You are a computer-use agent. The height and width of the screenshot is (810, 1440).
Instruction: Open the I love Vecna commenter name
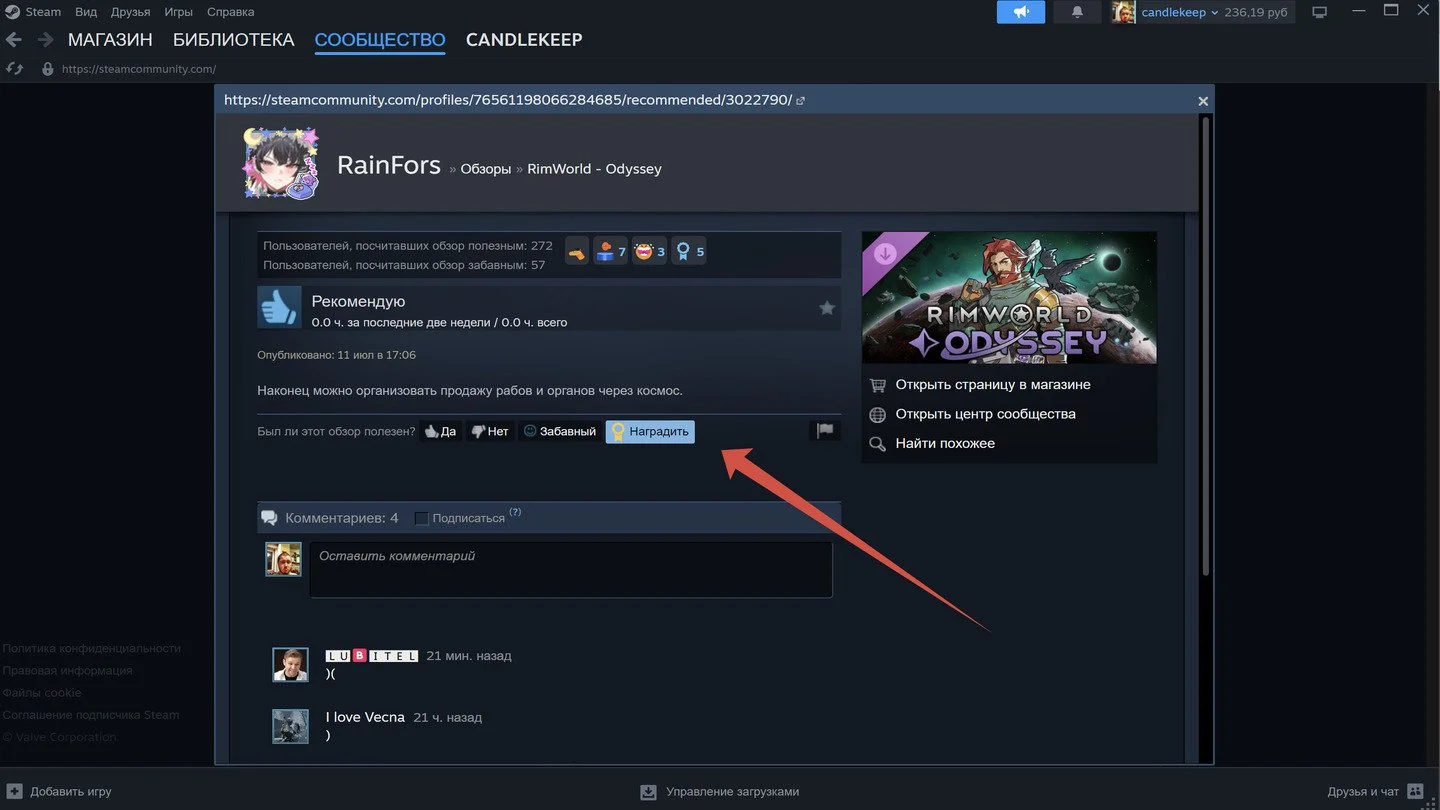click(365, 717)
